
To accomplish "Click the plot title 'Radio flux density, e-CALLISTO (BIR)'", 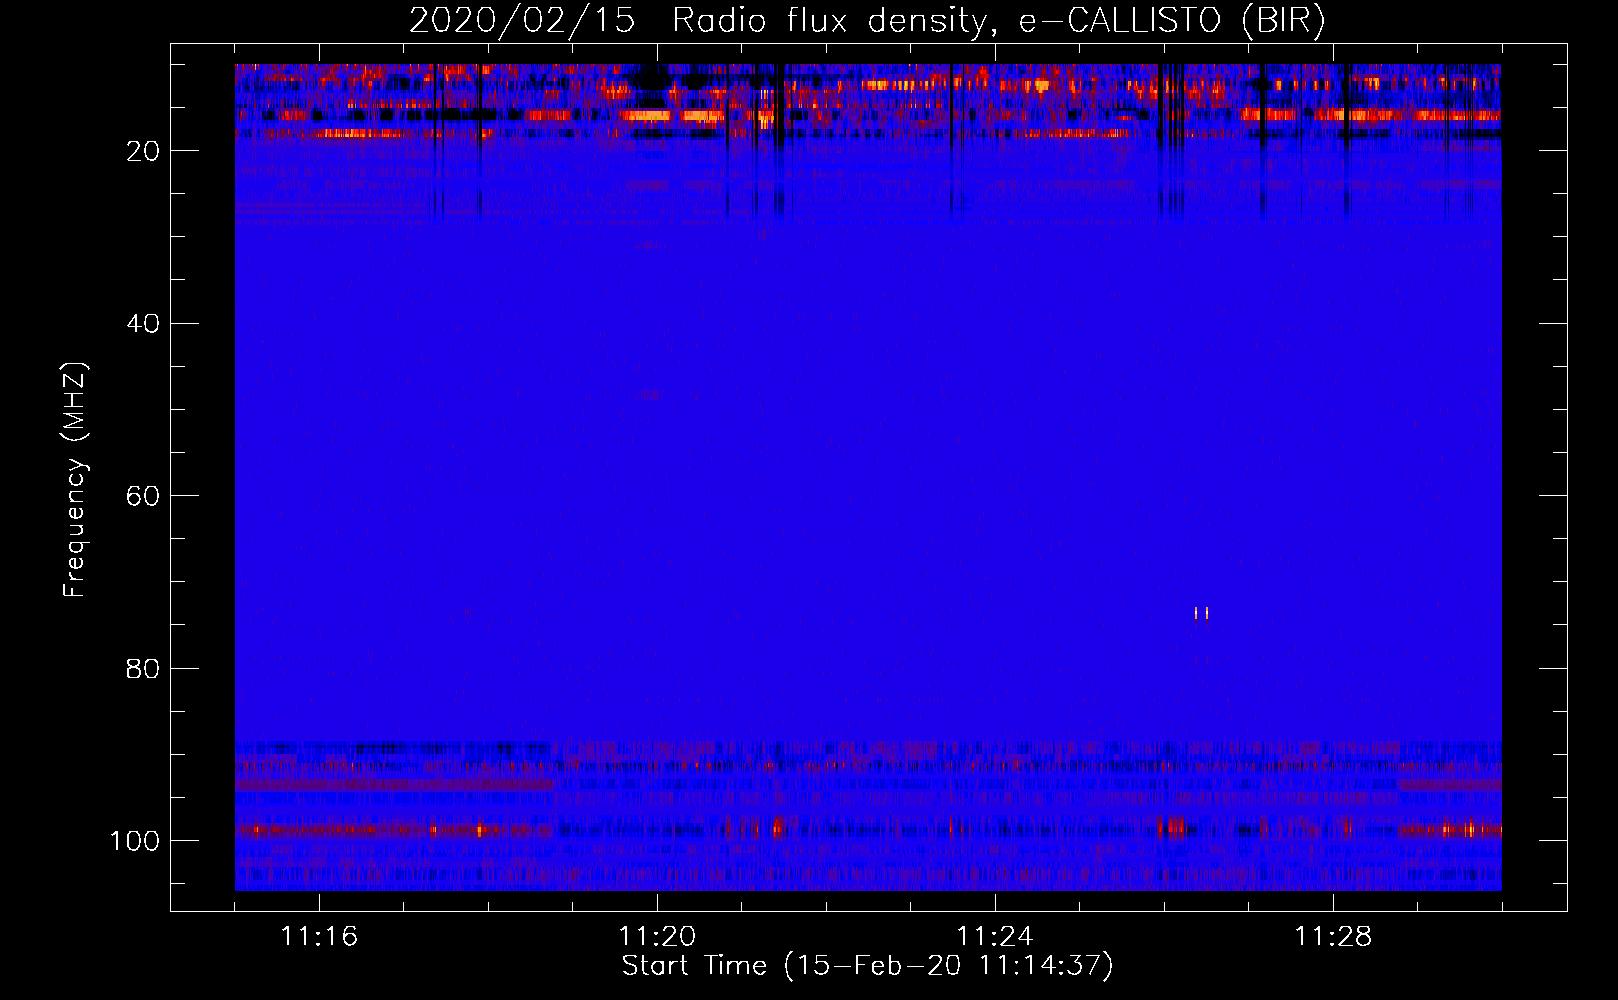I will pos(999,21).
